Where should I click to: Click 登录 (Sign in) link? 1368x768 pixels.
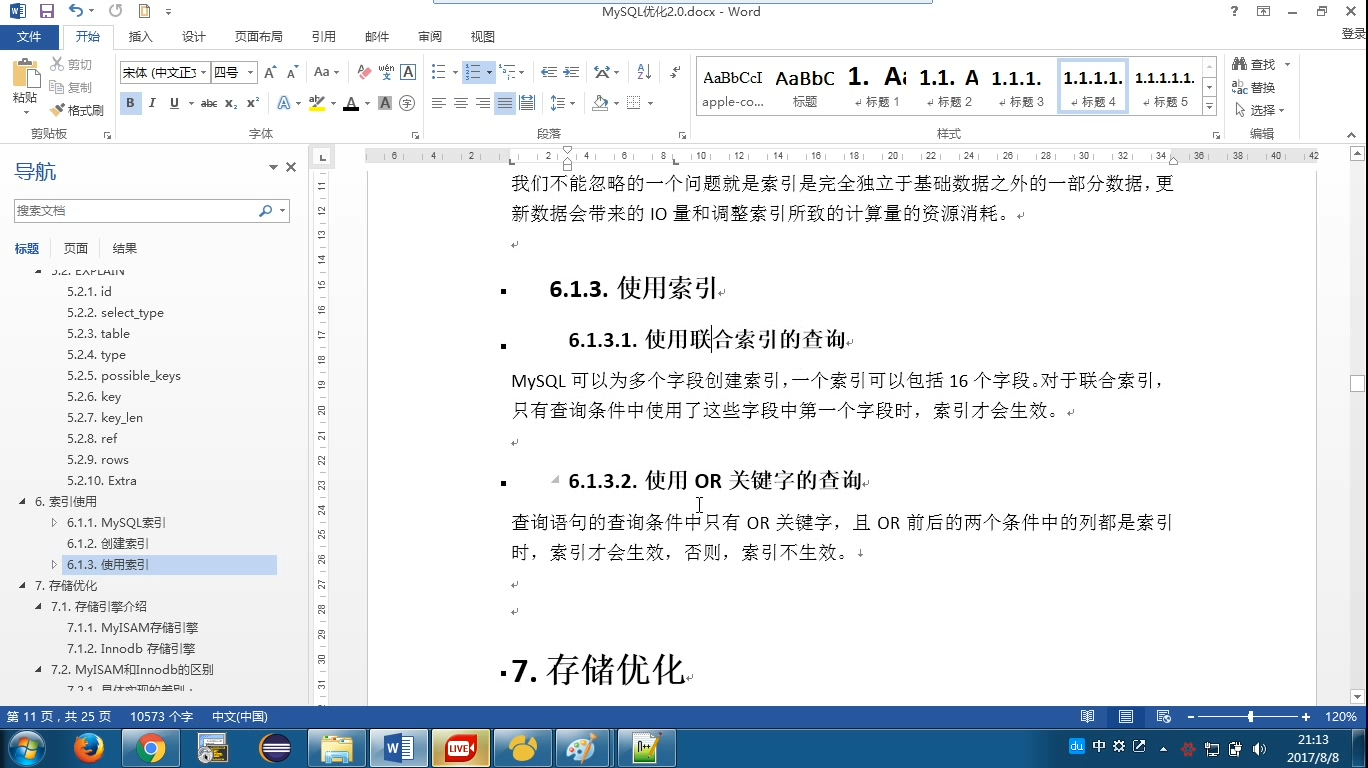(x=1354, y=34)
